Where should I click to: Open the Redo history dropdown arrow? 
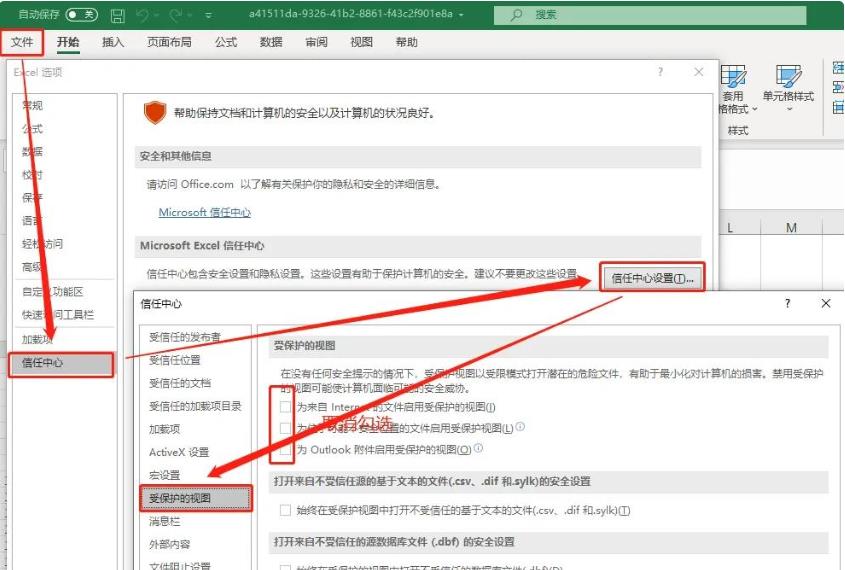pyautogui.click(x=190, y=16)
